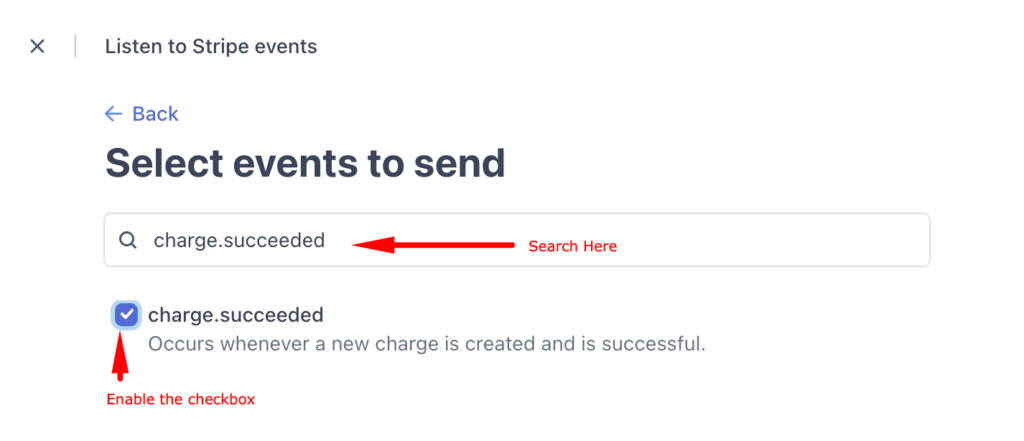
Task: Click the word Stripe in the header title
Action: tap(216, 46)
